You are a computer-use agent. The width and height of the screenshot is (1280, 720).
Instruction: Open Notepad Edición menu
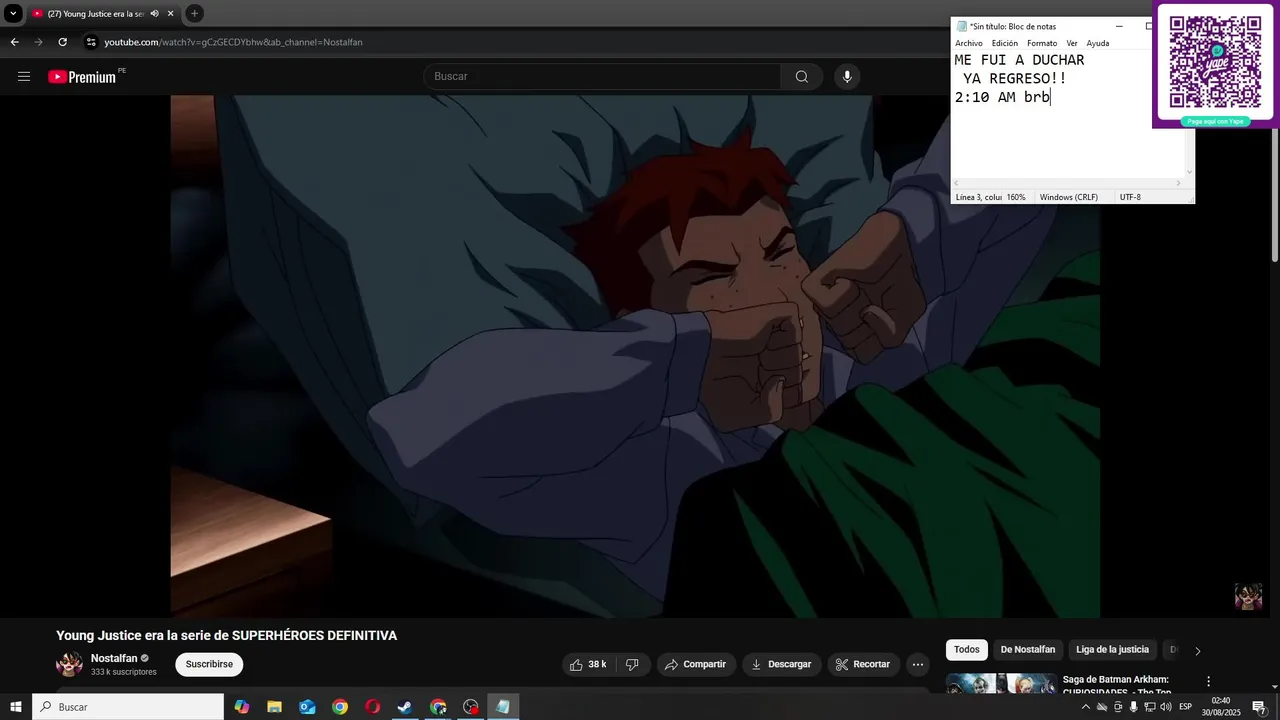1005,43
